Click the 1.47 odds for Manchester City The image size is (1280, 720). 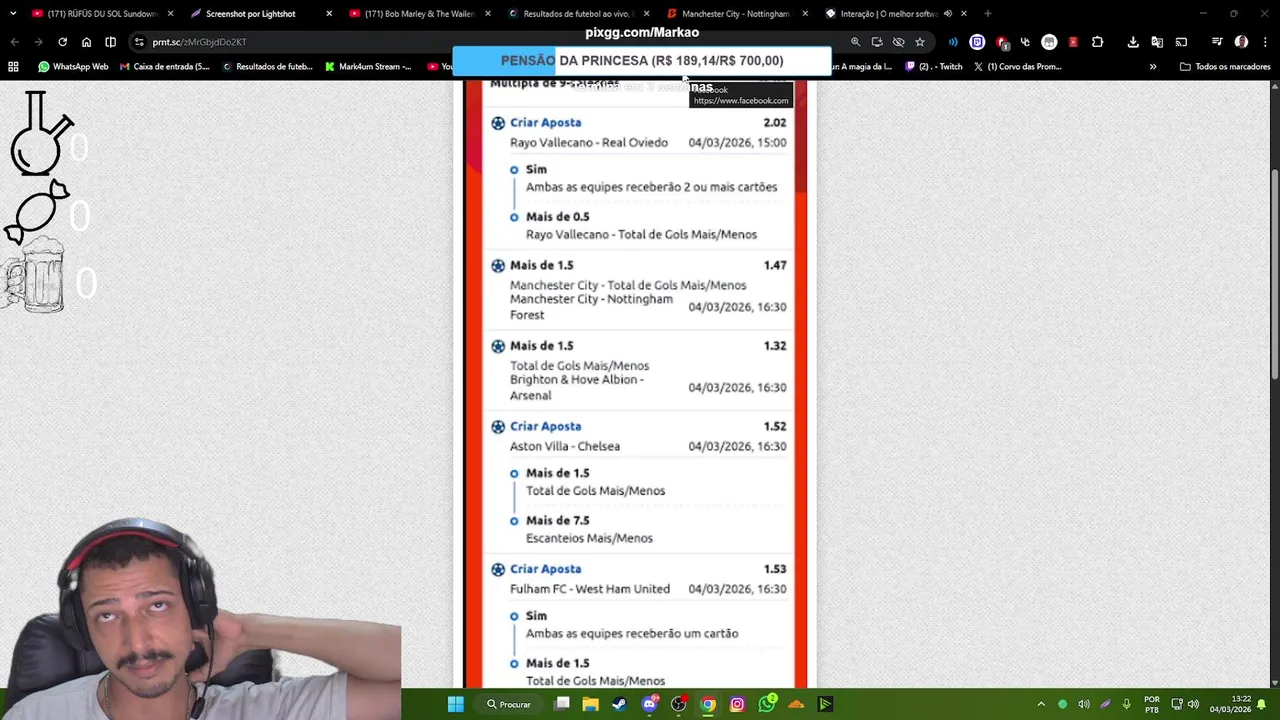[x=775, y=266]
